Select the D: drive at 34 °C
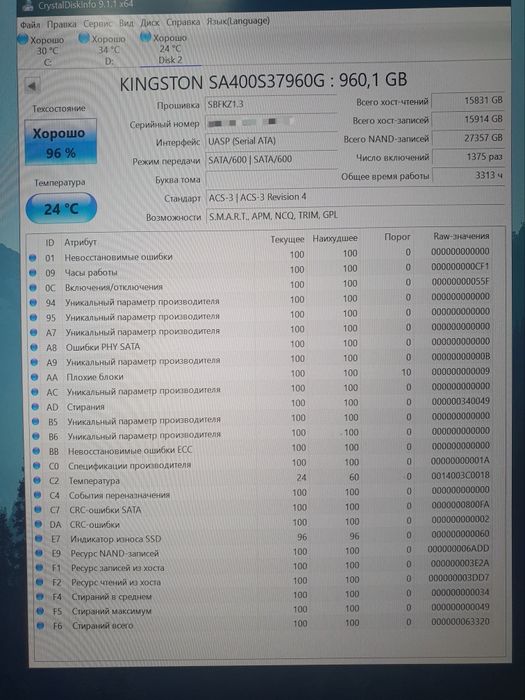 point(103,50)
